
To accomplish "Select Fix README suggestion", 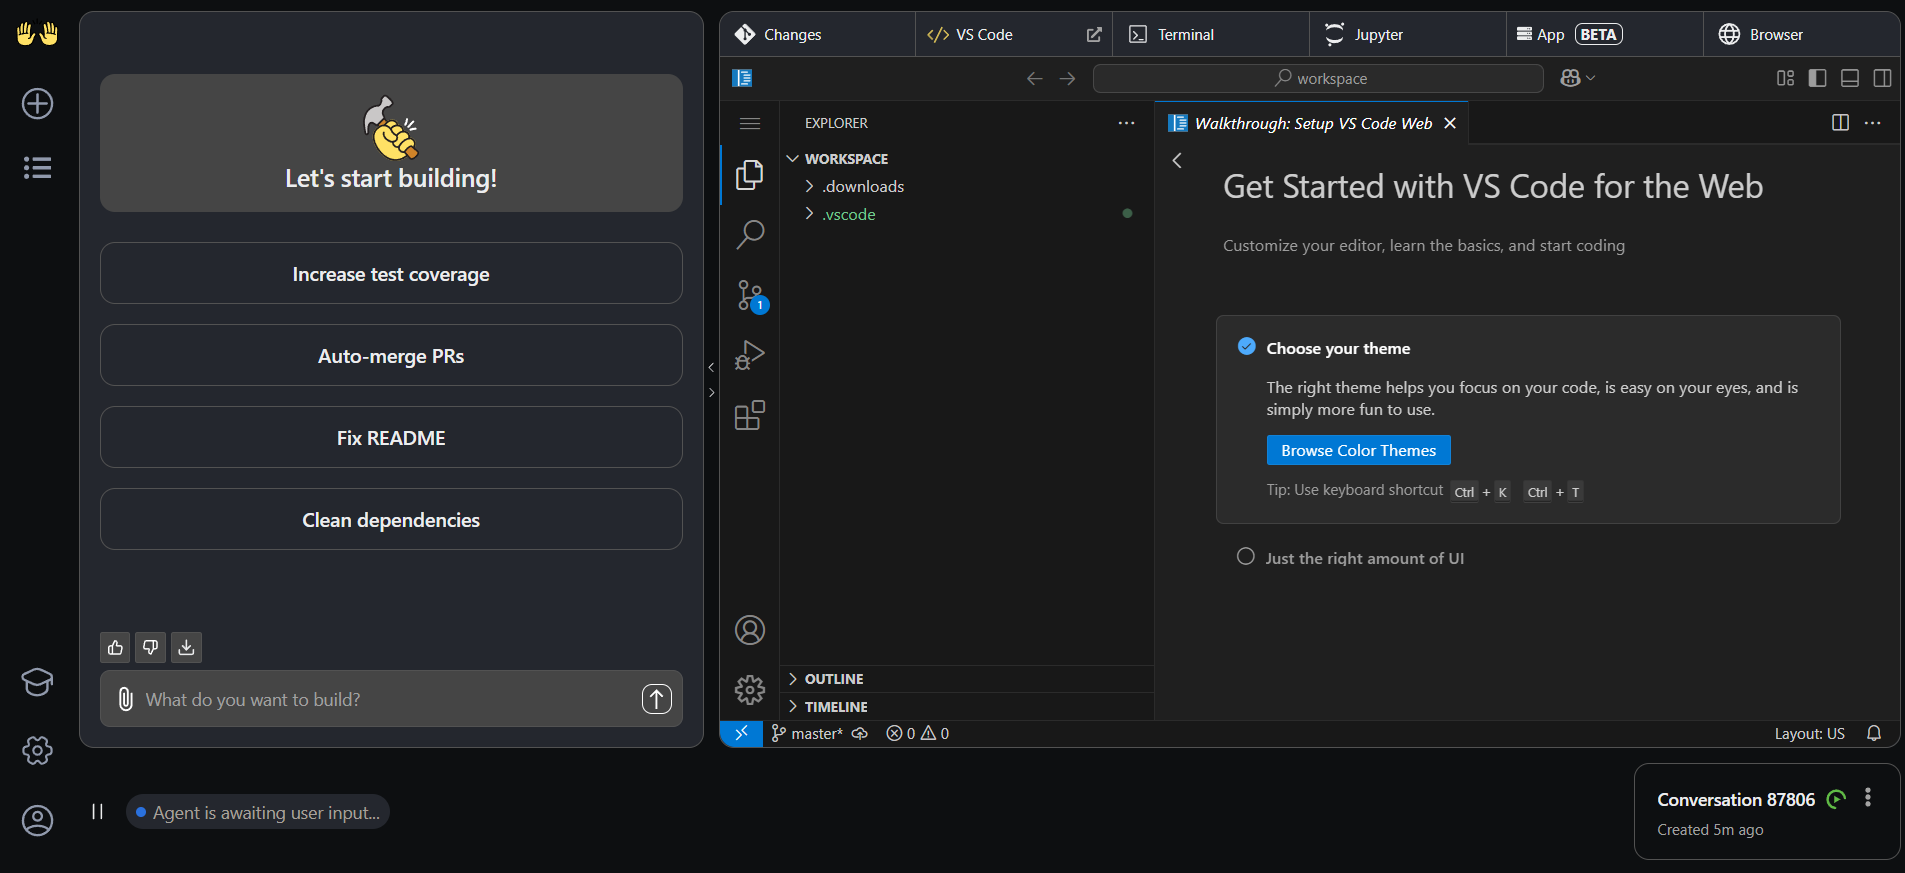I will click(x=391, y=437).
